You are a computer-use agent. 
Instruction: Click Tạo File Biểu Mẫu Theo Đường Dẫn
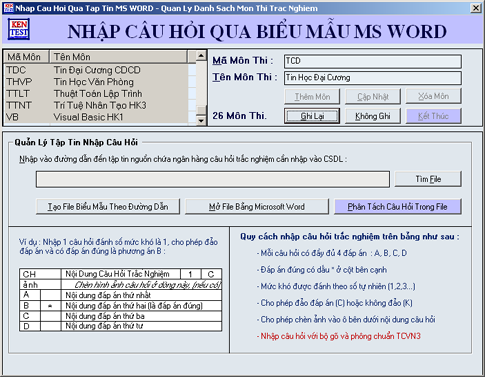pyautogui.click(x=108, y=207)
